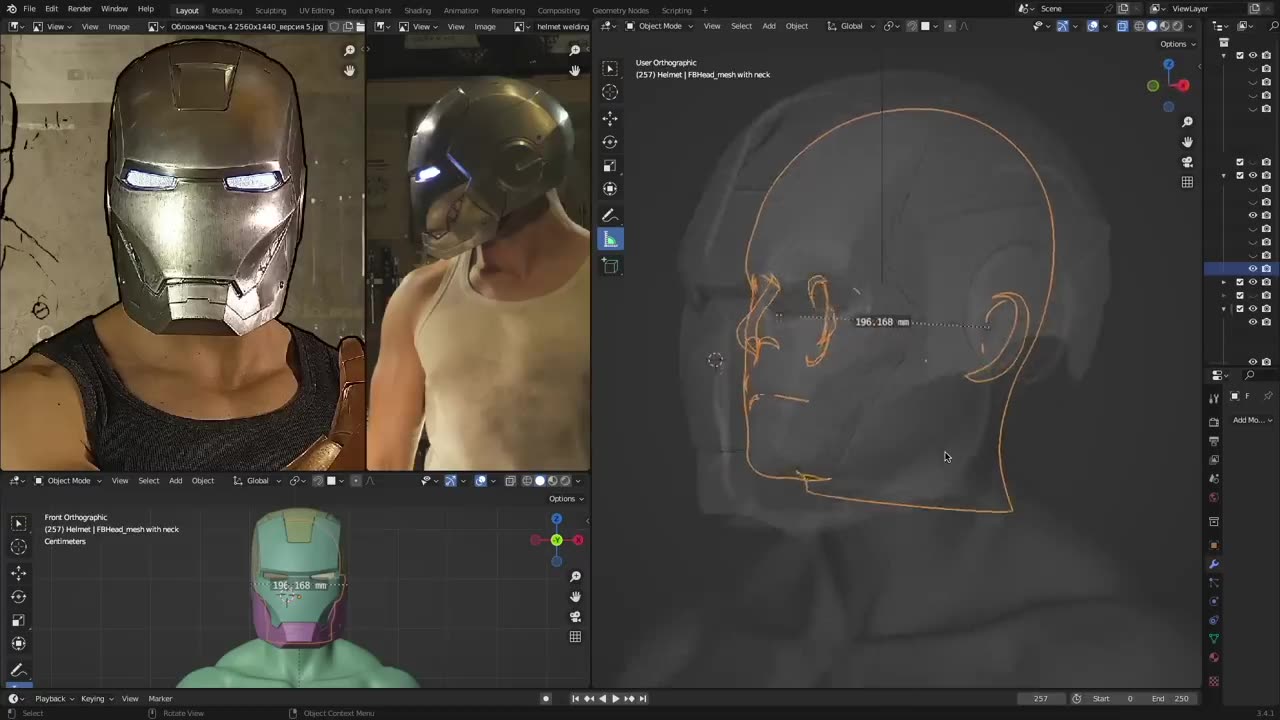Click Add menu in main viewport header
This screenshot has height=720, width=1280.
click(769, 26)
